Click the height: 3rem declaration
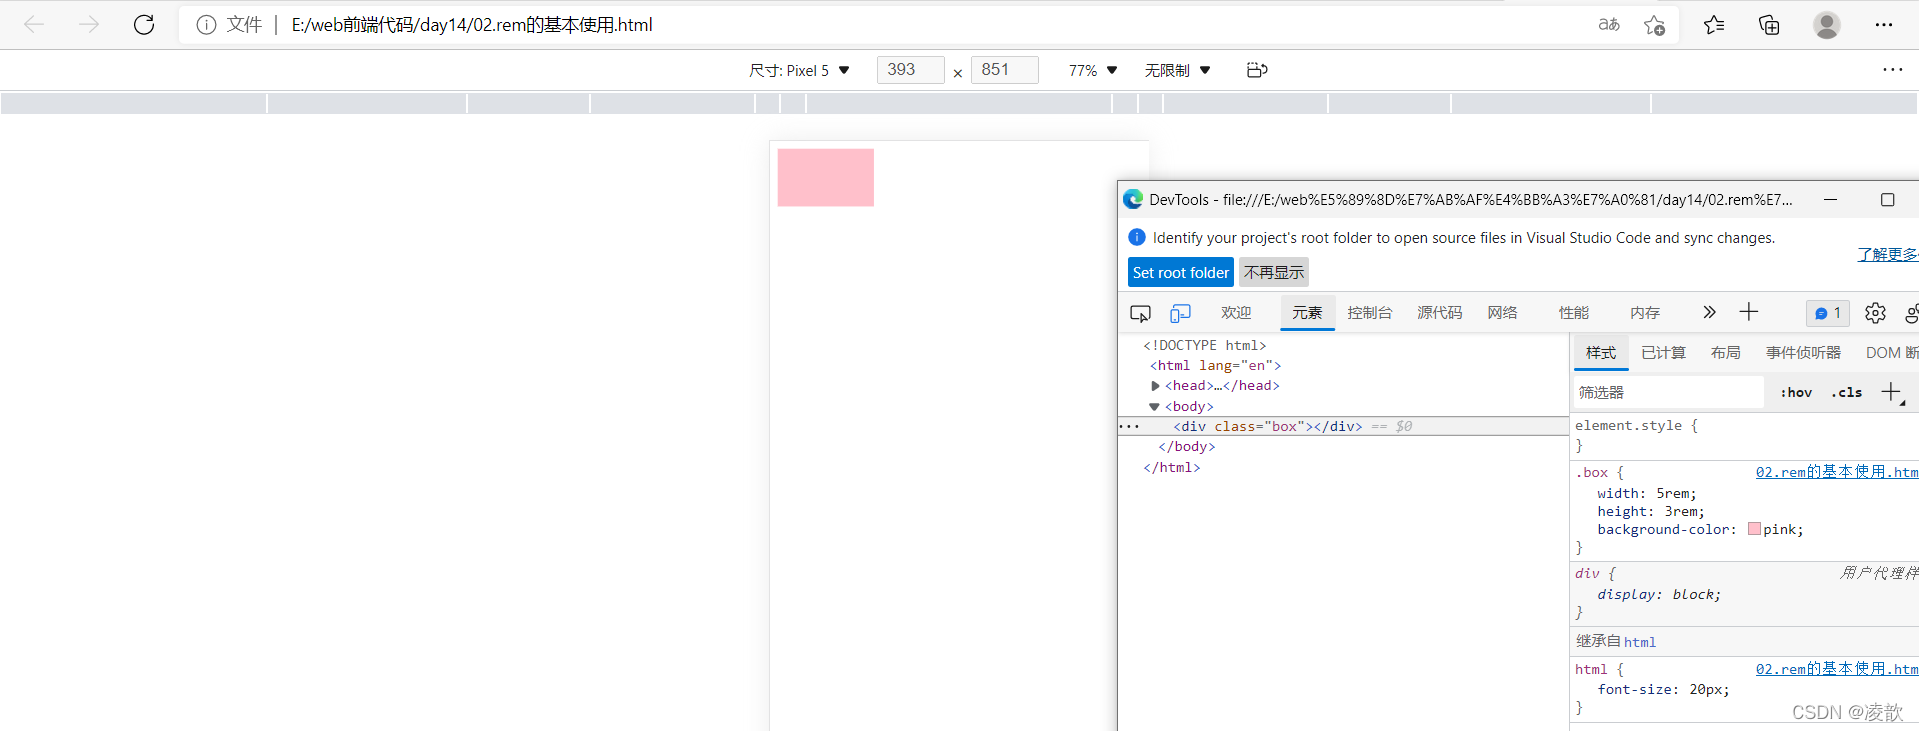Image resolution: width=1919 pixels, height=731 pixels. (1651, 511)
